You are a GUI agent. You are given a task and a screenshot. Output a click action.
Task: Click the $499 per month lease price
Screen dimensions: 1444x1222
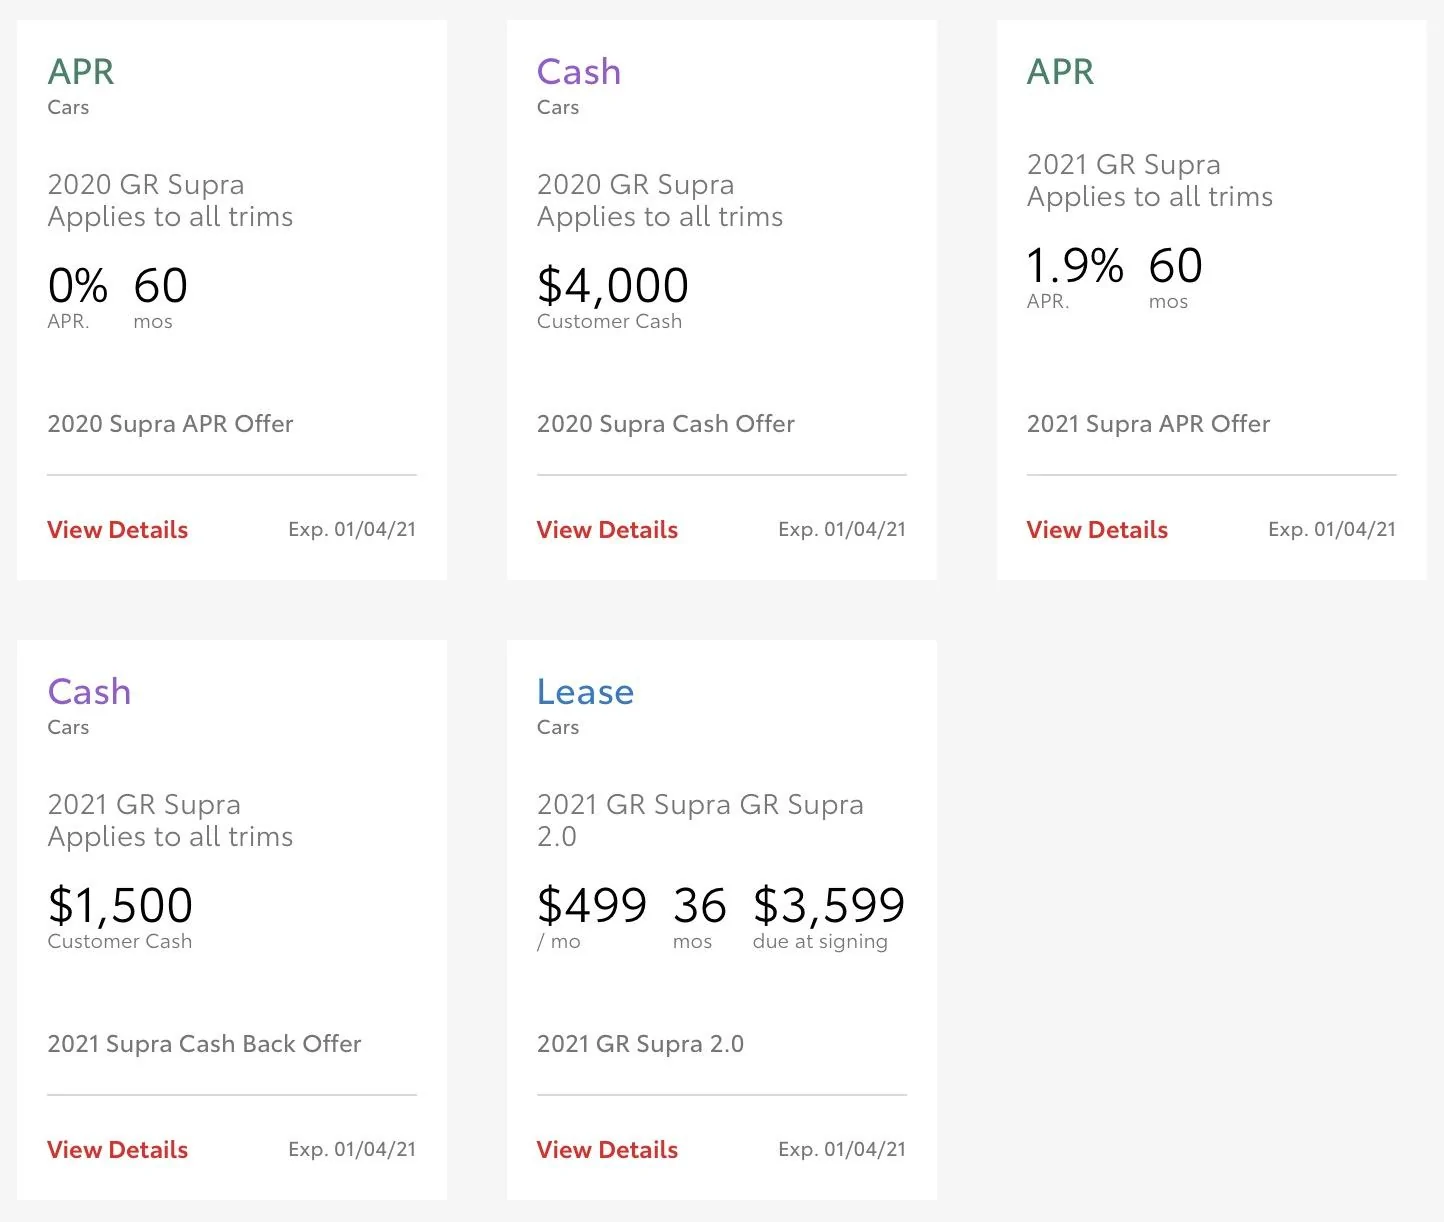pos(592,906)
